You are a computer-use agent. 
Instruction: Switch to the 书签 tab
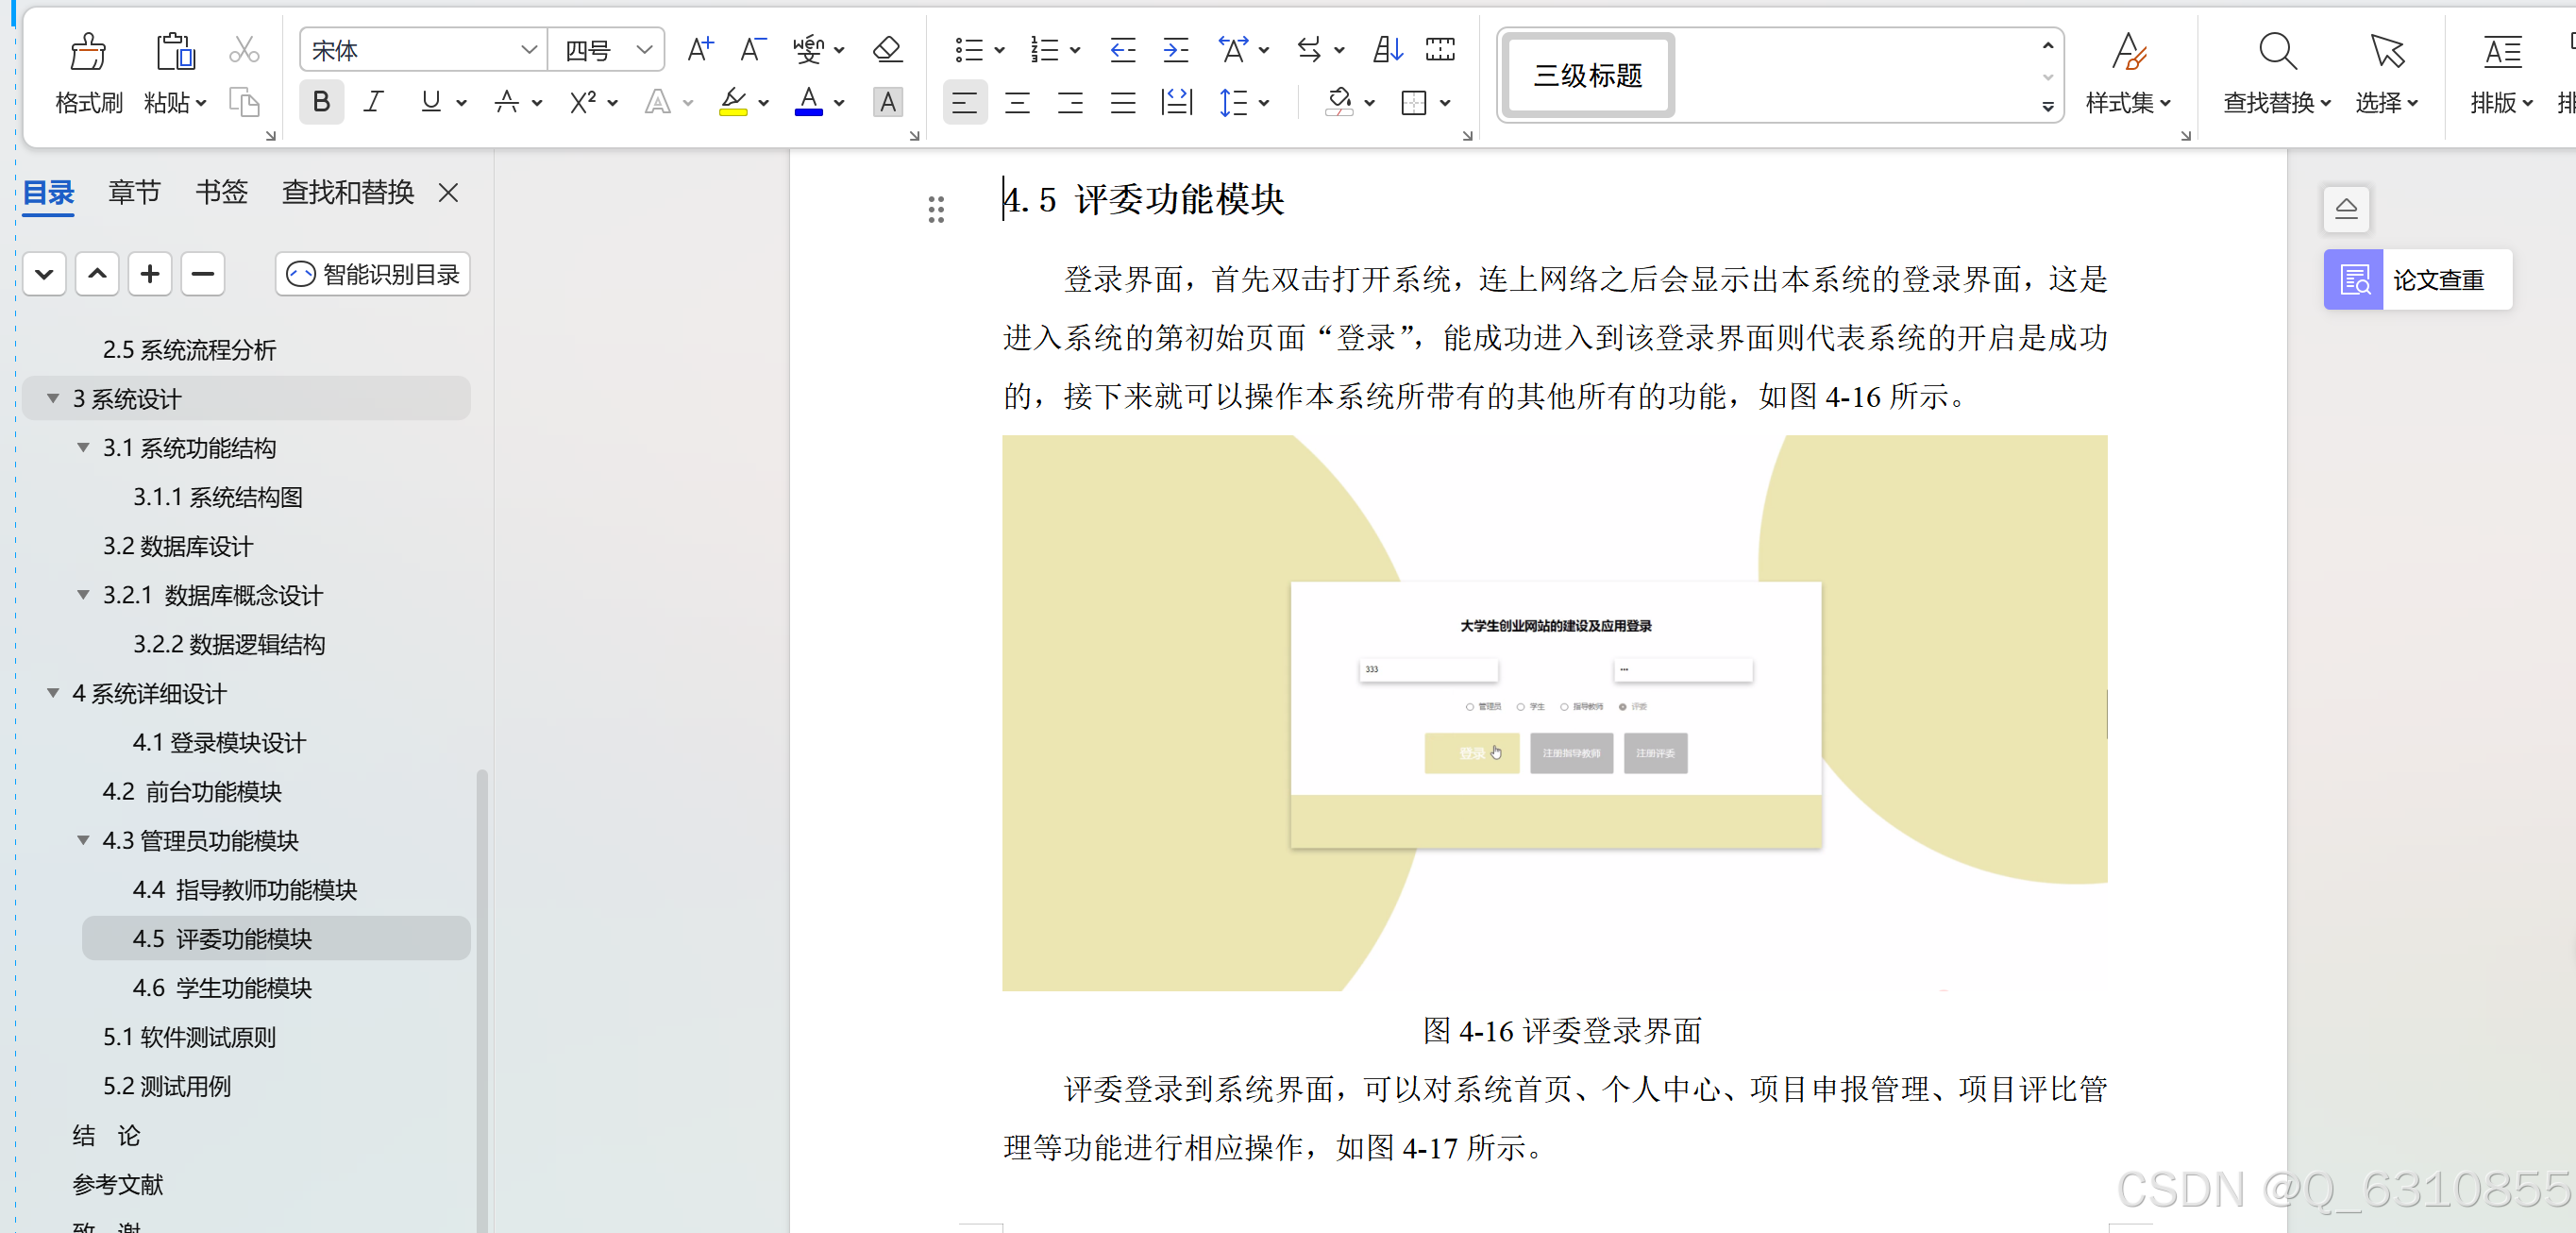221,192
